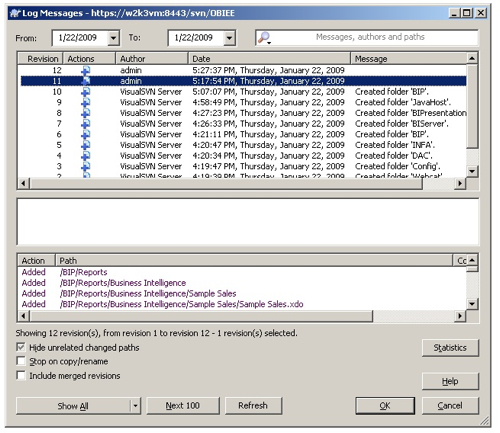500x433 pixels.
Task: Click scroll-up arrow of revision list
Action: pyautogui.click(x=472, y=59)
